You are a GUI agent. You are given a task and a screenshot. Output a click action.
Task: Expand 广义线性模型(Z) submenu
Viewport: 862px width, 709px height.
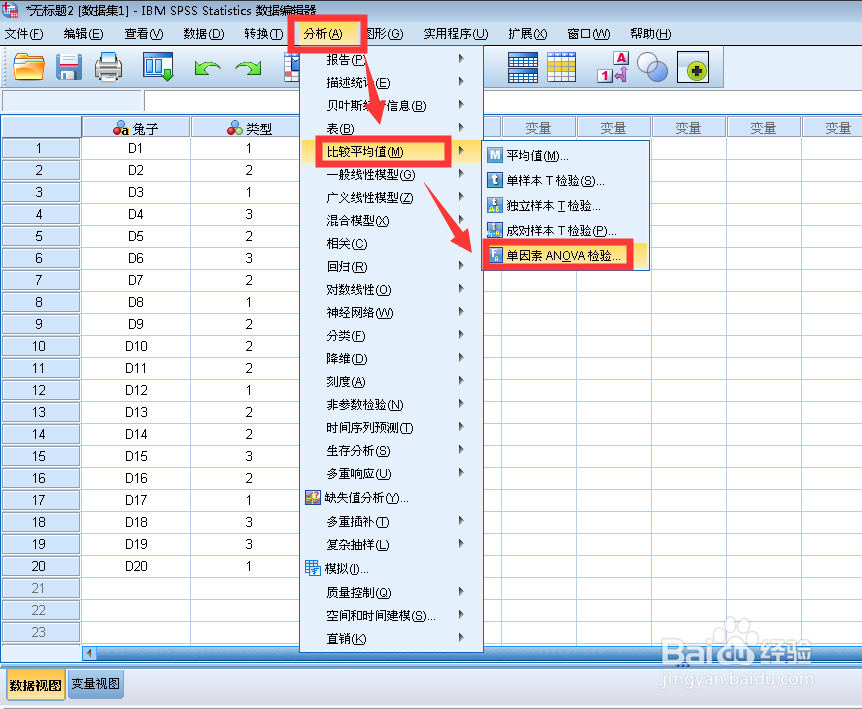point(391,198)
